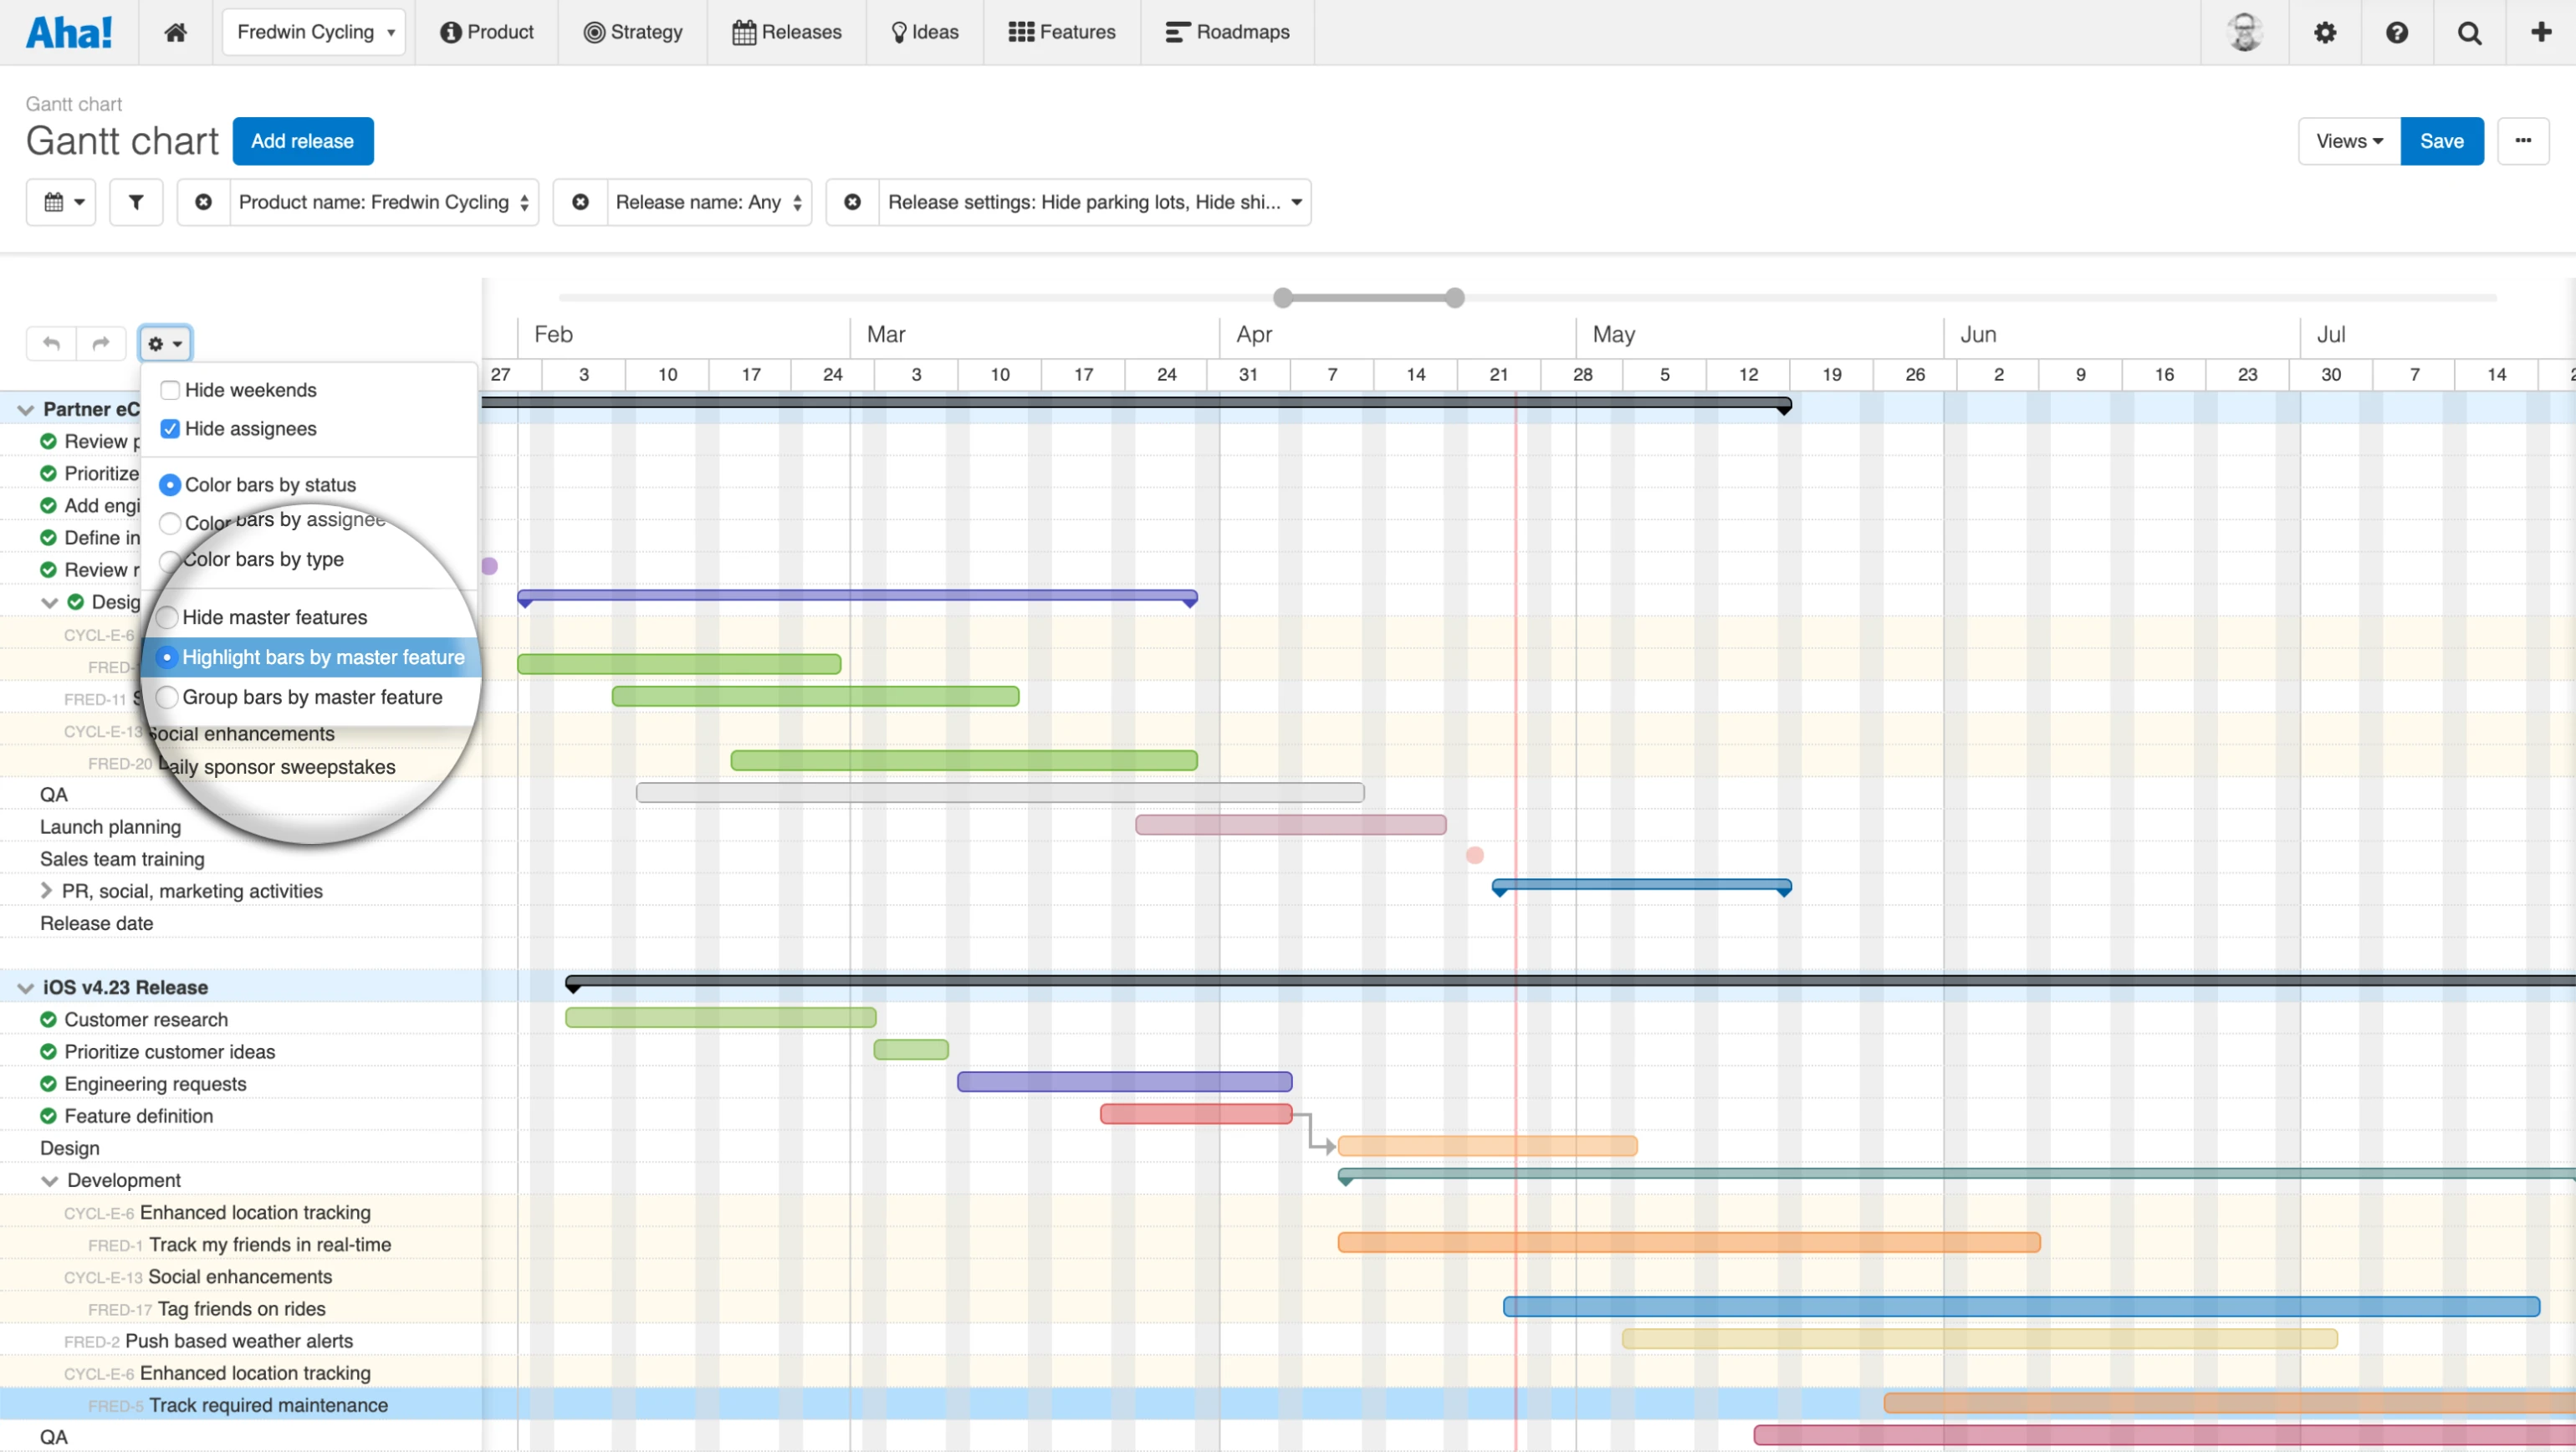Open the Releases menu

(x=787, y=32)
